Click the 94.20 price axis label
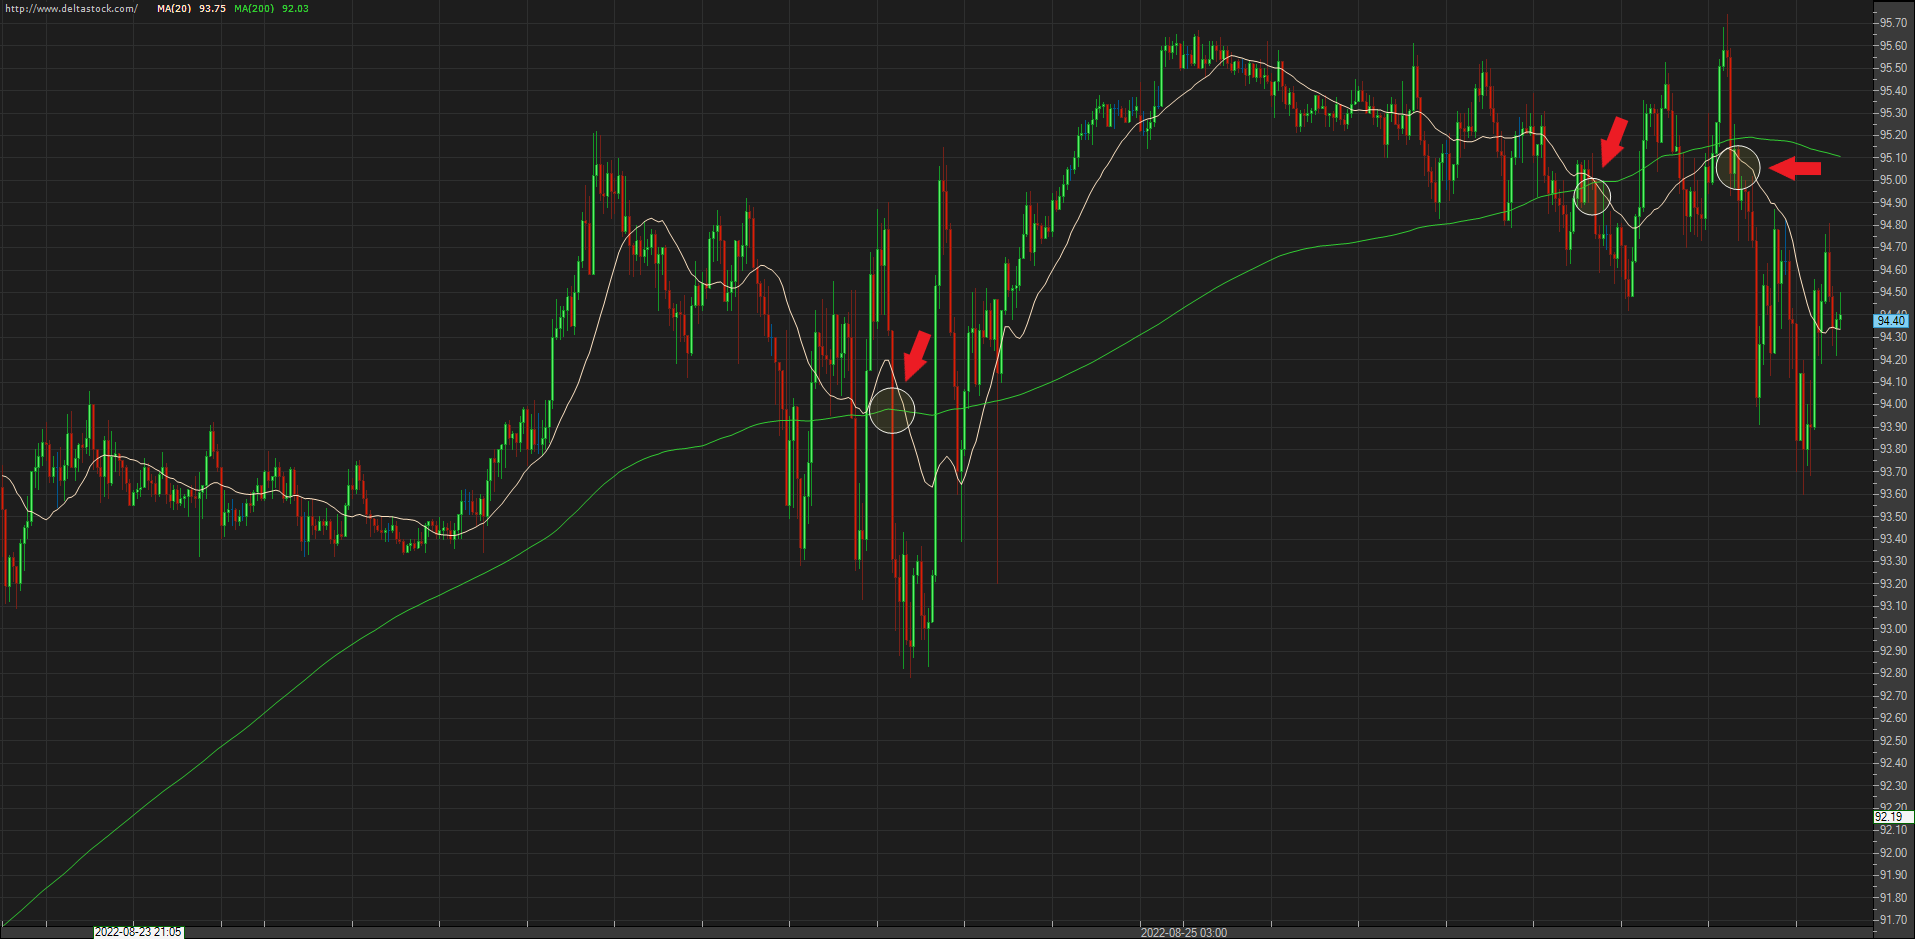This screenshot has width=1915, height=939. (1892, 360)
